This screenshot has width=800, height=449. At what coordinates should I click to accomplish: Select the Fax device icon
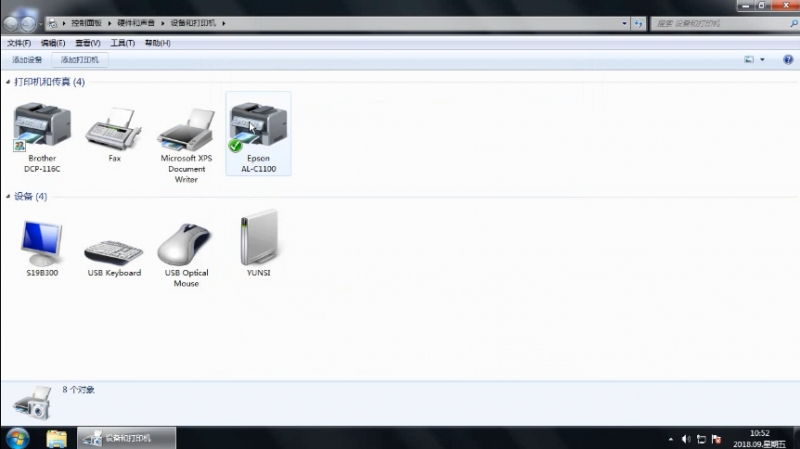[x=113, y=128]
